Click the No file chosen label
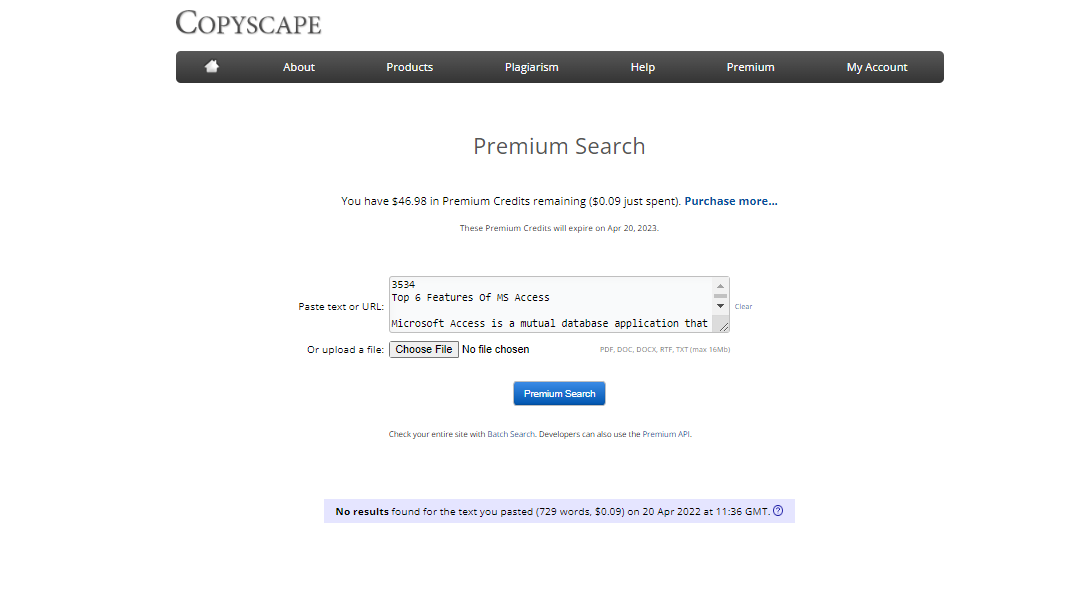The image size is (1081, 590). (496, 349)
